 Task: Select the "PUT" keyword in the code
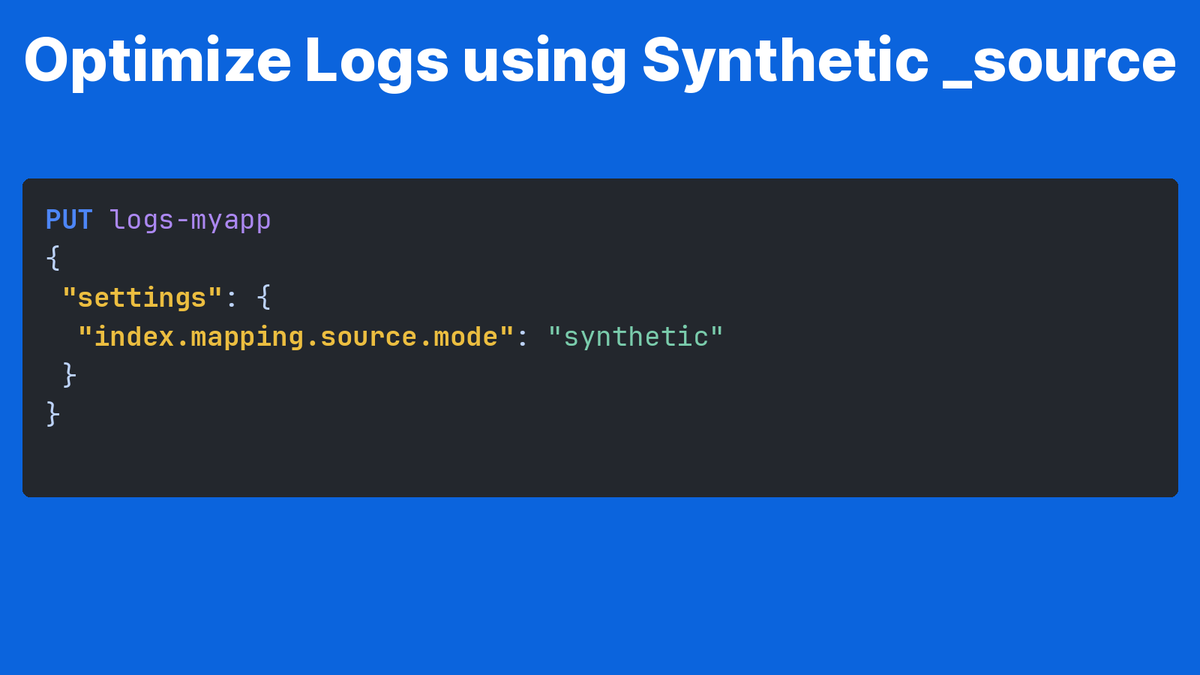point(69,220)
